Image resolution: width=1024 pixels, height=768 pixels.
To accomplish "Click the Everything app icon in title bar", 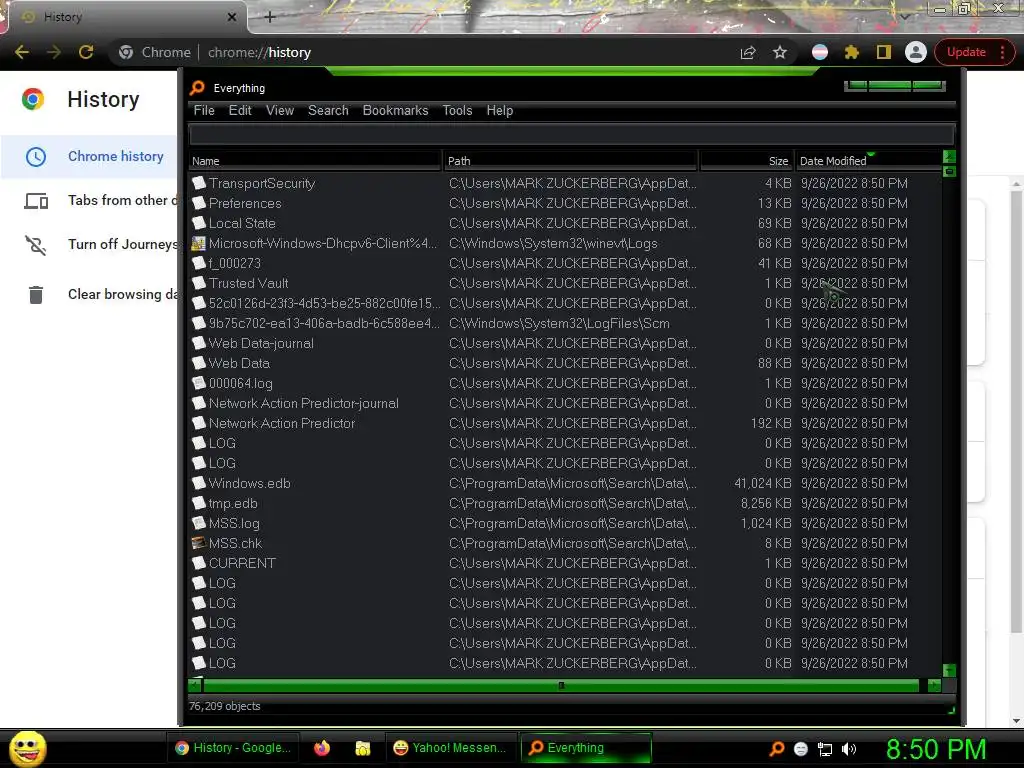I will (197, 88).
